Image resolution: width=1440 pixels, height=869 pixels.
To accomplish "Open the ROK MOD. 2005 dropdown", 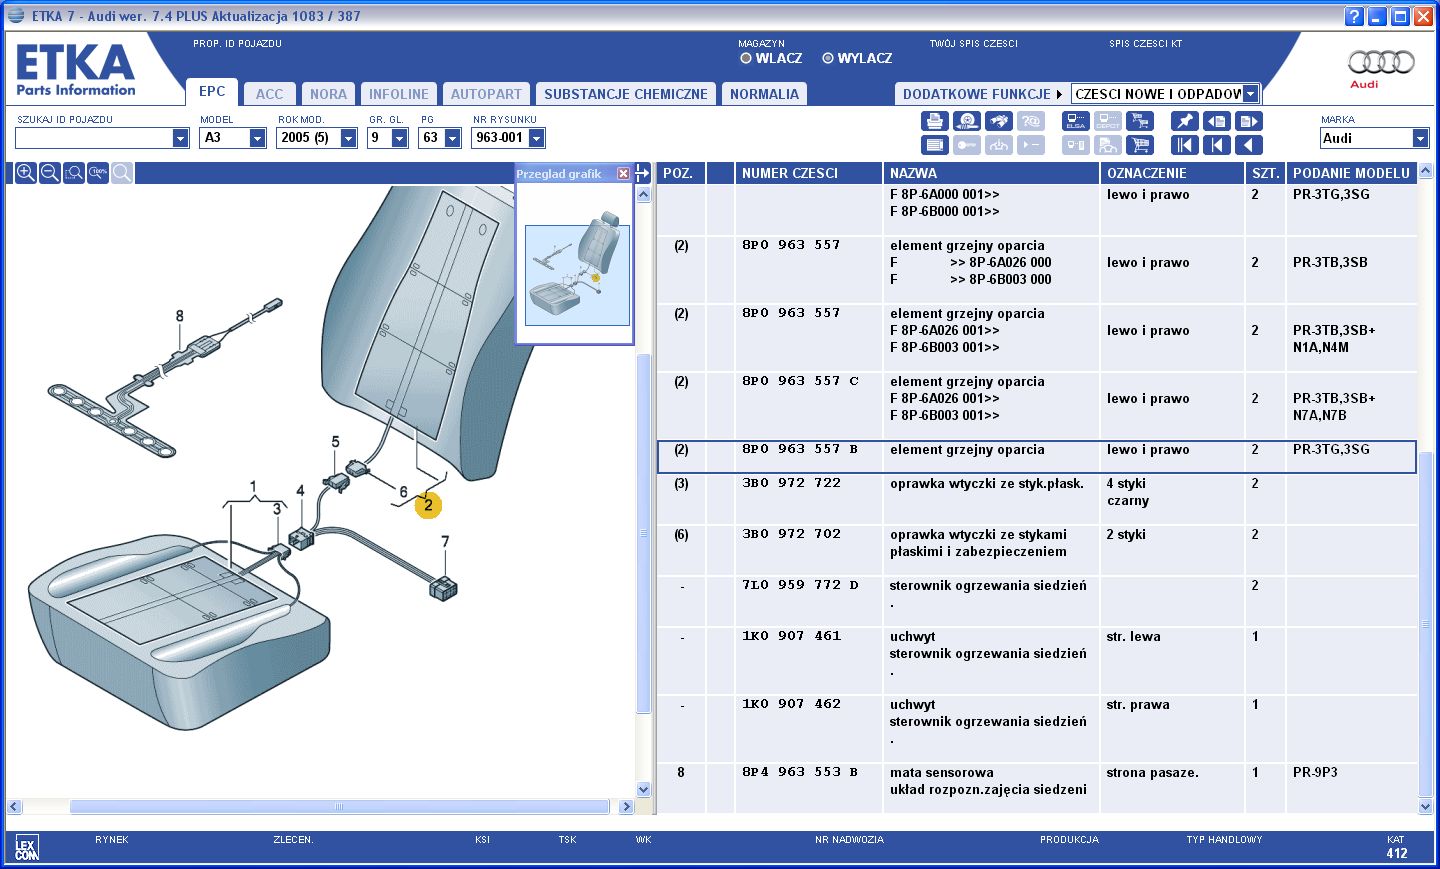I will tap(348, 138).
